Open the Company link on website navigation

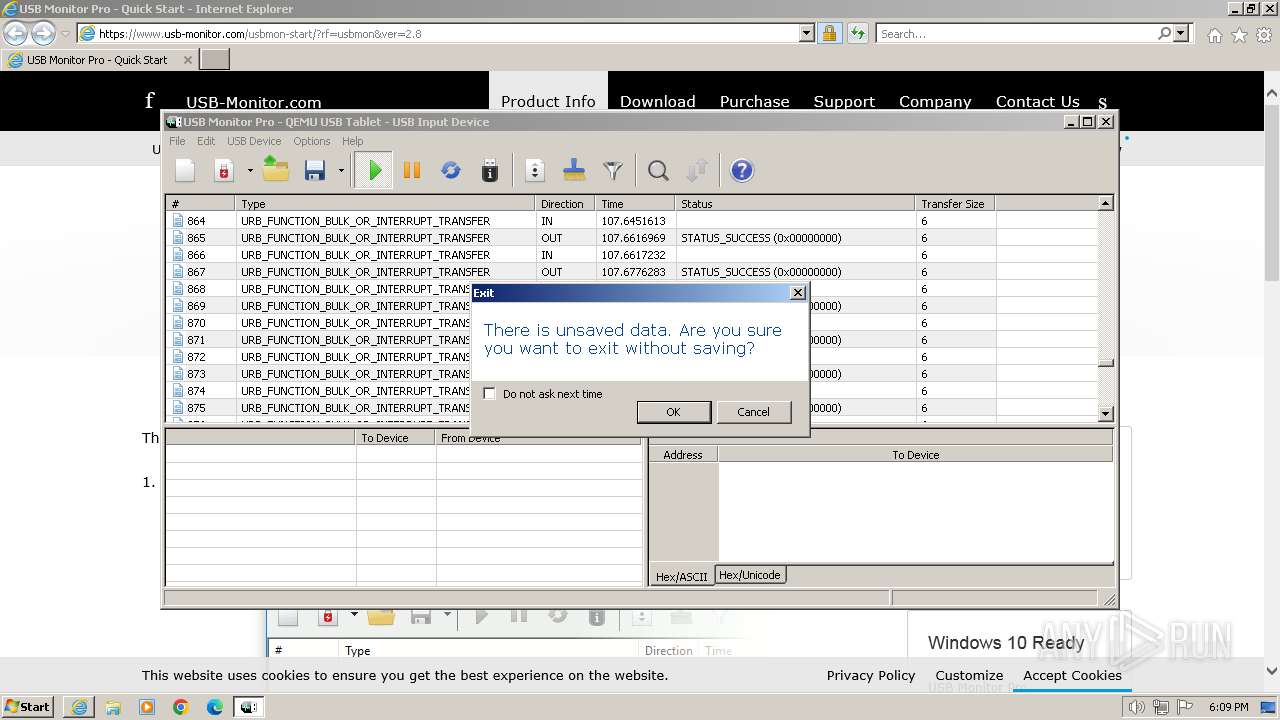(x=935, y=101)
